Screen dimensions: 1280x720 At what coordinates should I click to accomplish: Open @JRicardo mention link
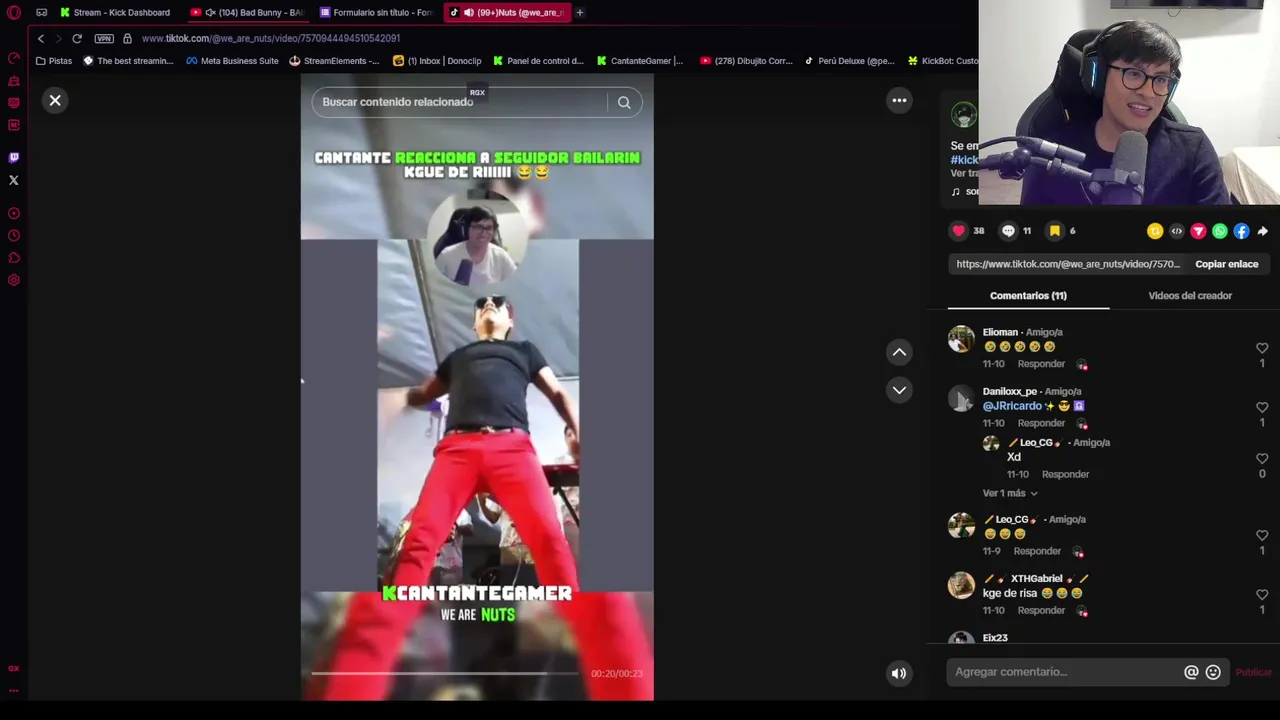(1012, 406)
